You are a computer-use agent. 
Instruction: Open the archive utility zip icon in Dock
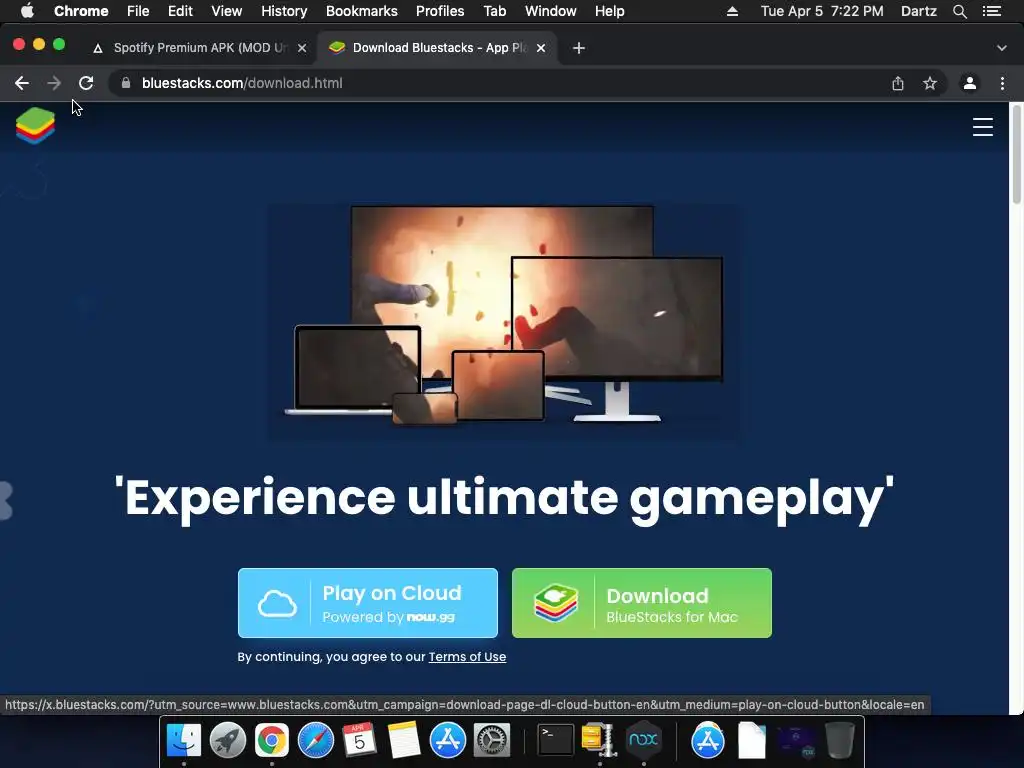coord(599,740)
